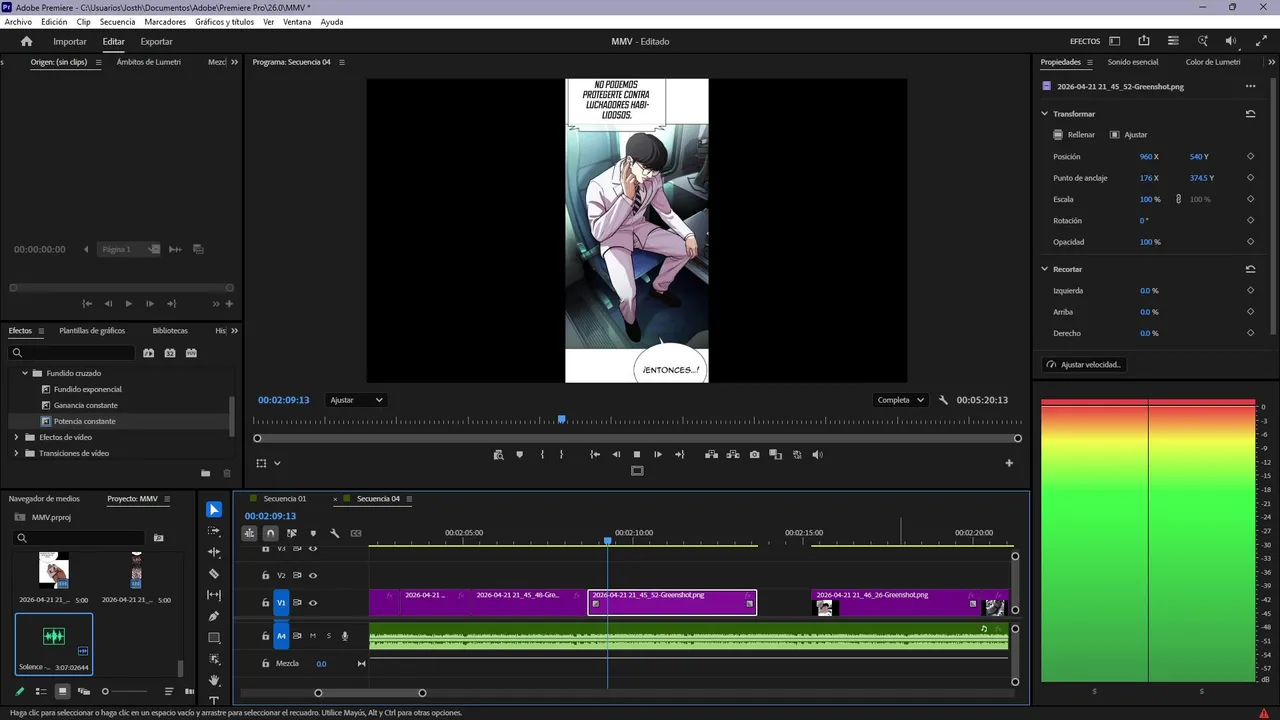
Task: Click Mark In bracket button
Action: 542,455
